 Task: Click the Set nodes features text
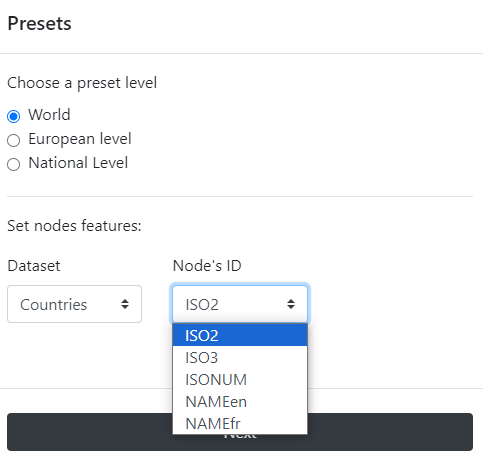click(x=74, y=226)
